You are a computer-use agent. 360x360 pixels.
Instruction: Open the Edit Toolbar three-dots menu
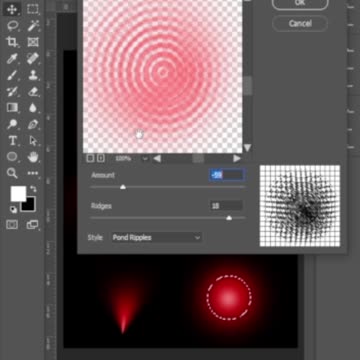[33, 173]
